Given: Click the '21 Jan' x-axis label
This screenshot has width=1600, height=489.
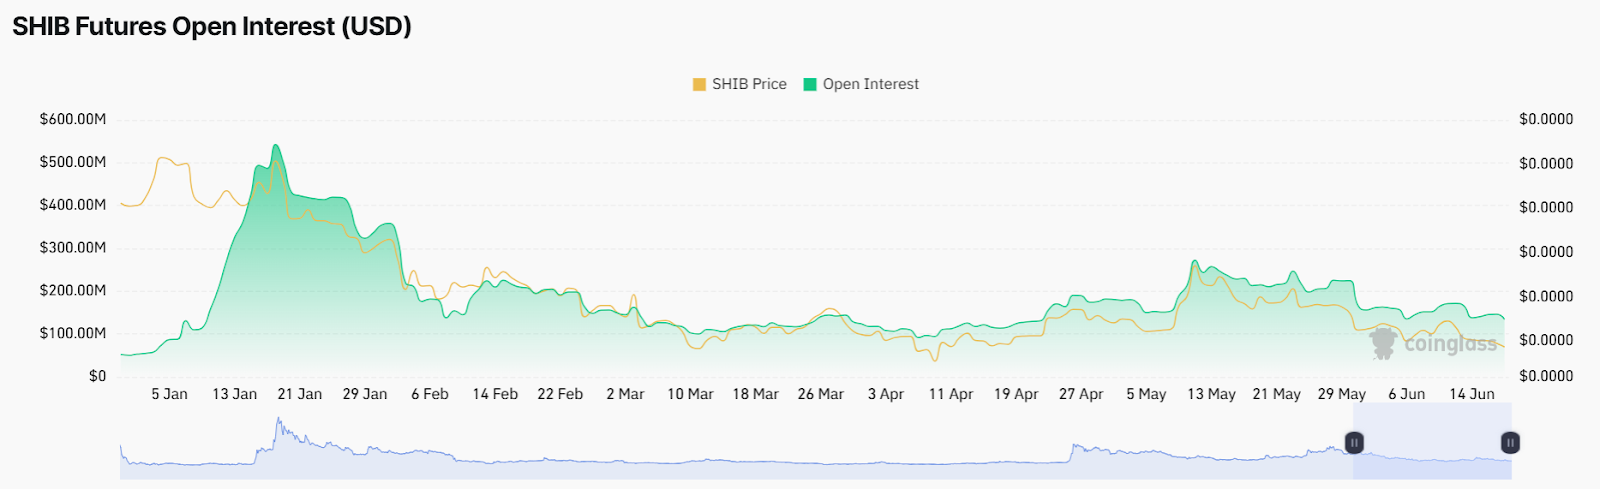Looking at the screenshot, I should click(300, 394).
